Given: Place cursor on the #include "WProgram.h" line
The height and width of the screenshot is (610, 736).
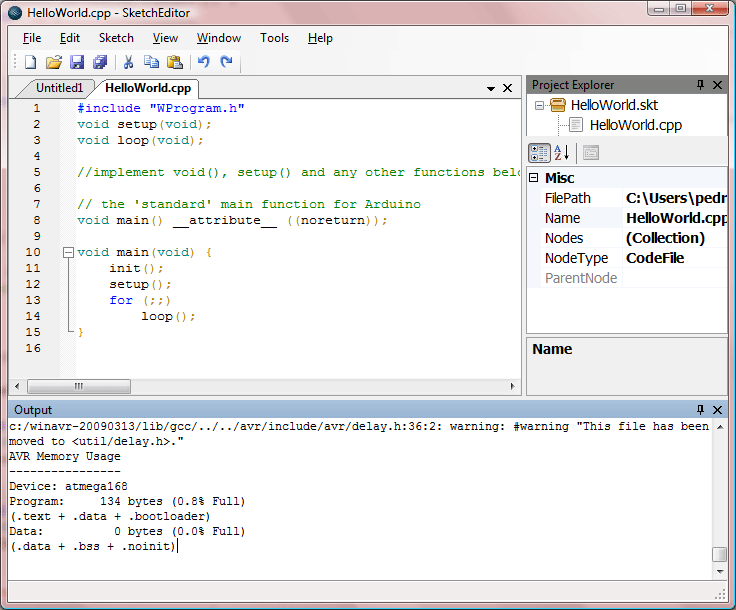Looking at the screenshot, I should (x=161, y=108).
